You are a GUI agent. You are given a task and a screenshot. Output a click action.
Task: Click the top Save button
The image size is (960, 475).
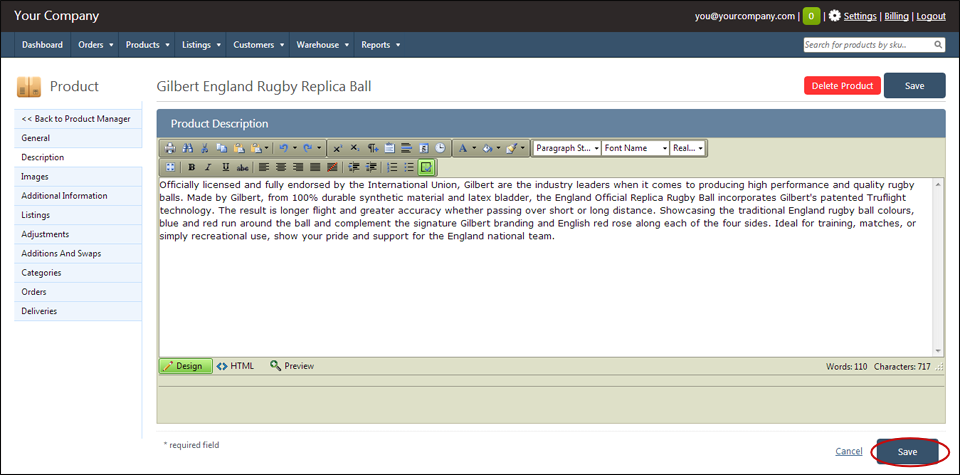[915, 86]
